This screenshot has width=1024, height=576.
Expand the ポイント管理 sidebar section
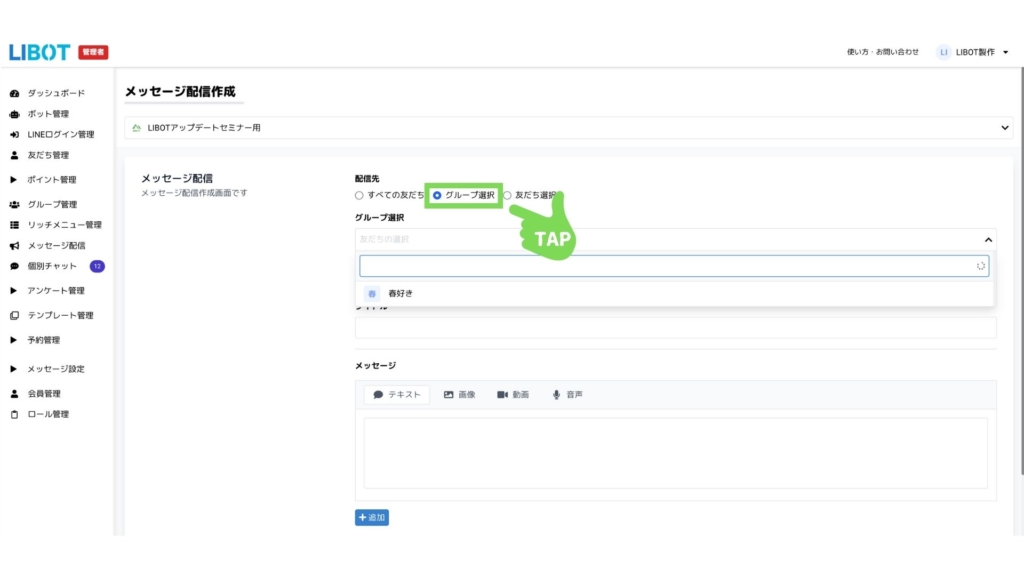(x=14, y=180)
